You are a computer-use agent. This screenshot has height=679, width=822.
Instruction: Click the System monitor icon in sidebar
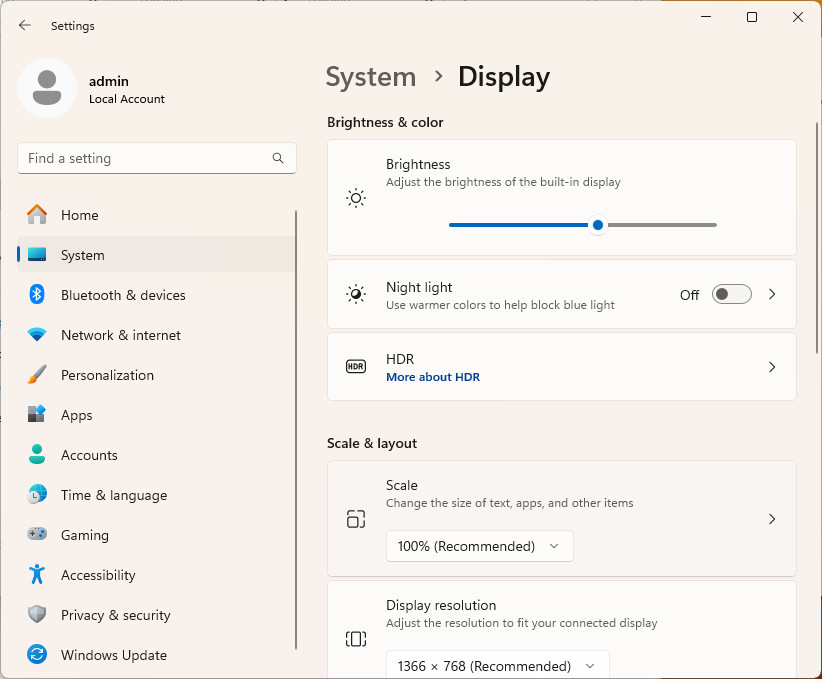(37, 254)
